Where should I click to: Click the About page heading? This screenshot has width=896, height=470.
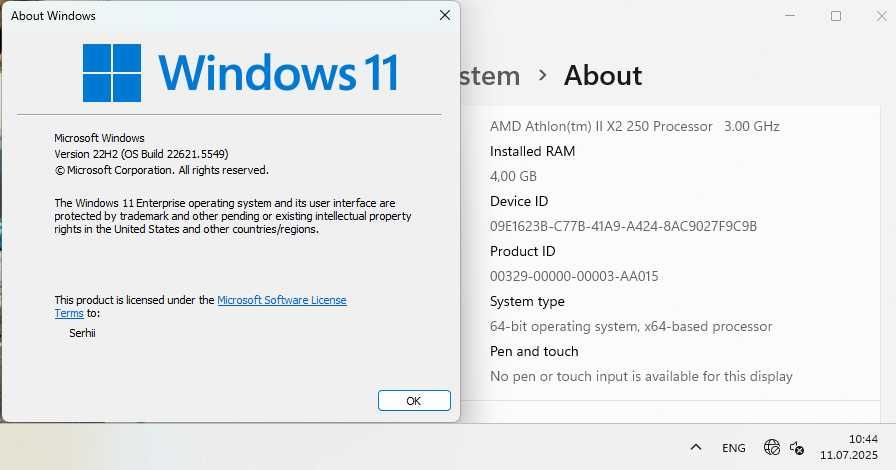603,75
